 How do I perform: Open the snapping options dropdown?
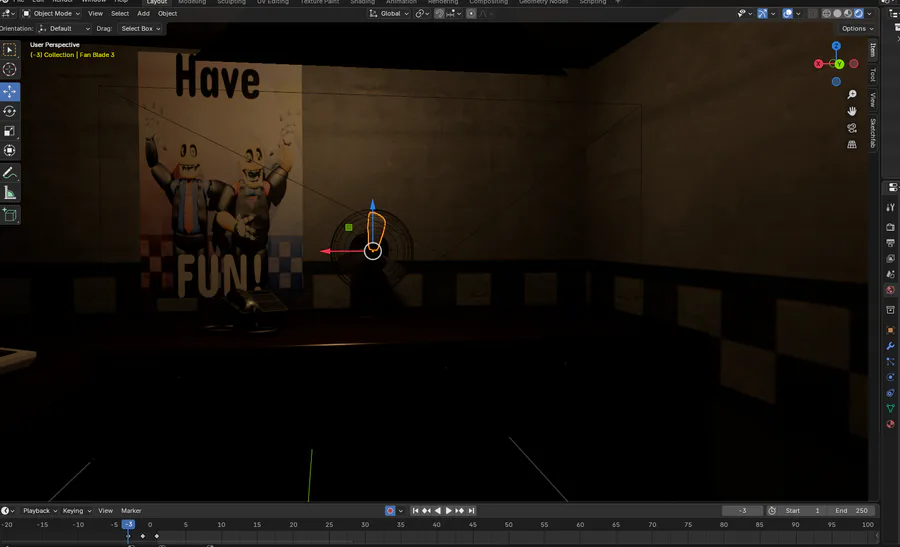(453, 13)
